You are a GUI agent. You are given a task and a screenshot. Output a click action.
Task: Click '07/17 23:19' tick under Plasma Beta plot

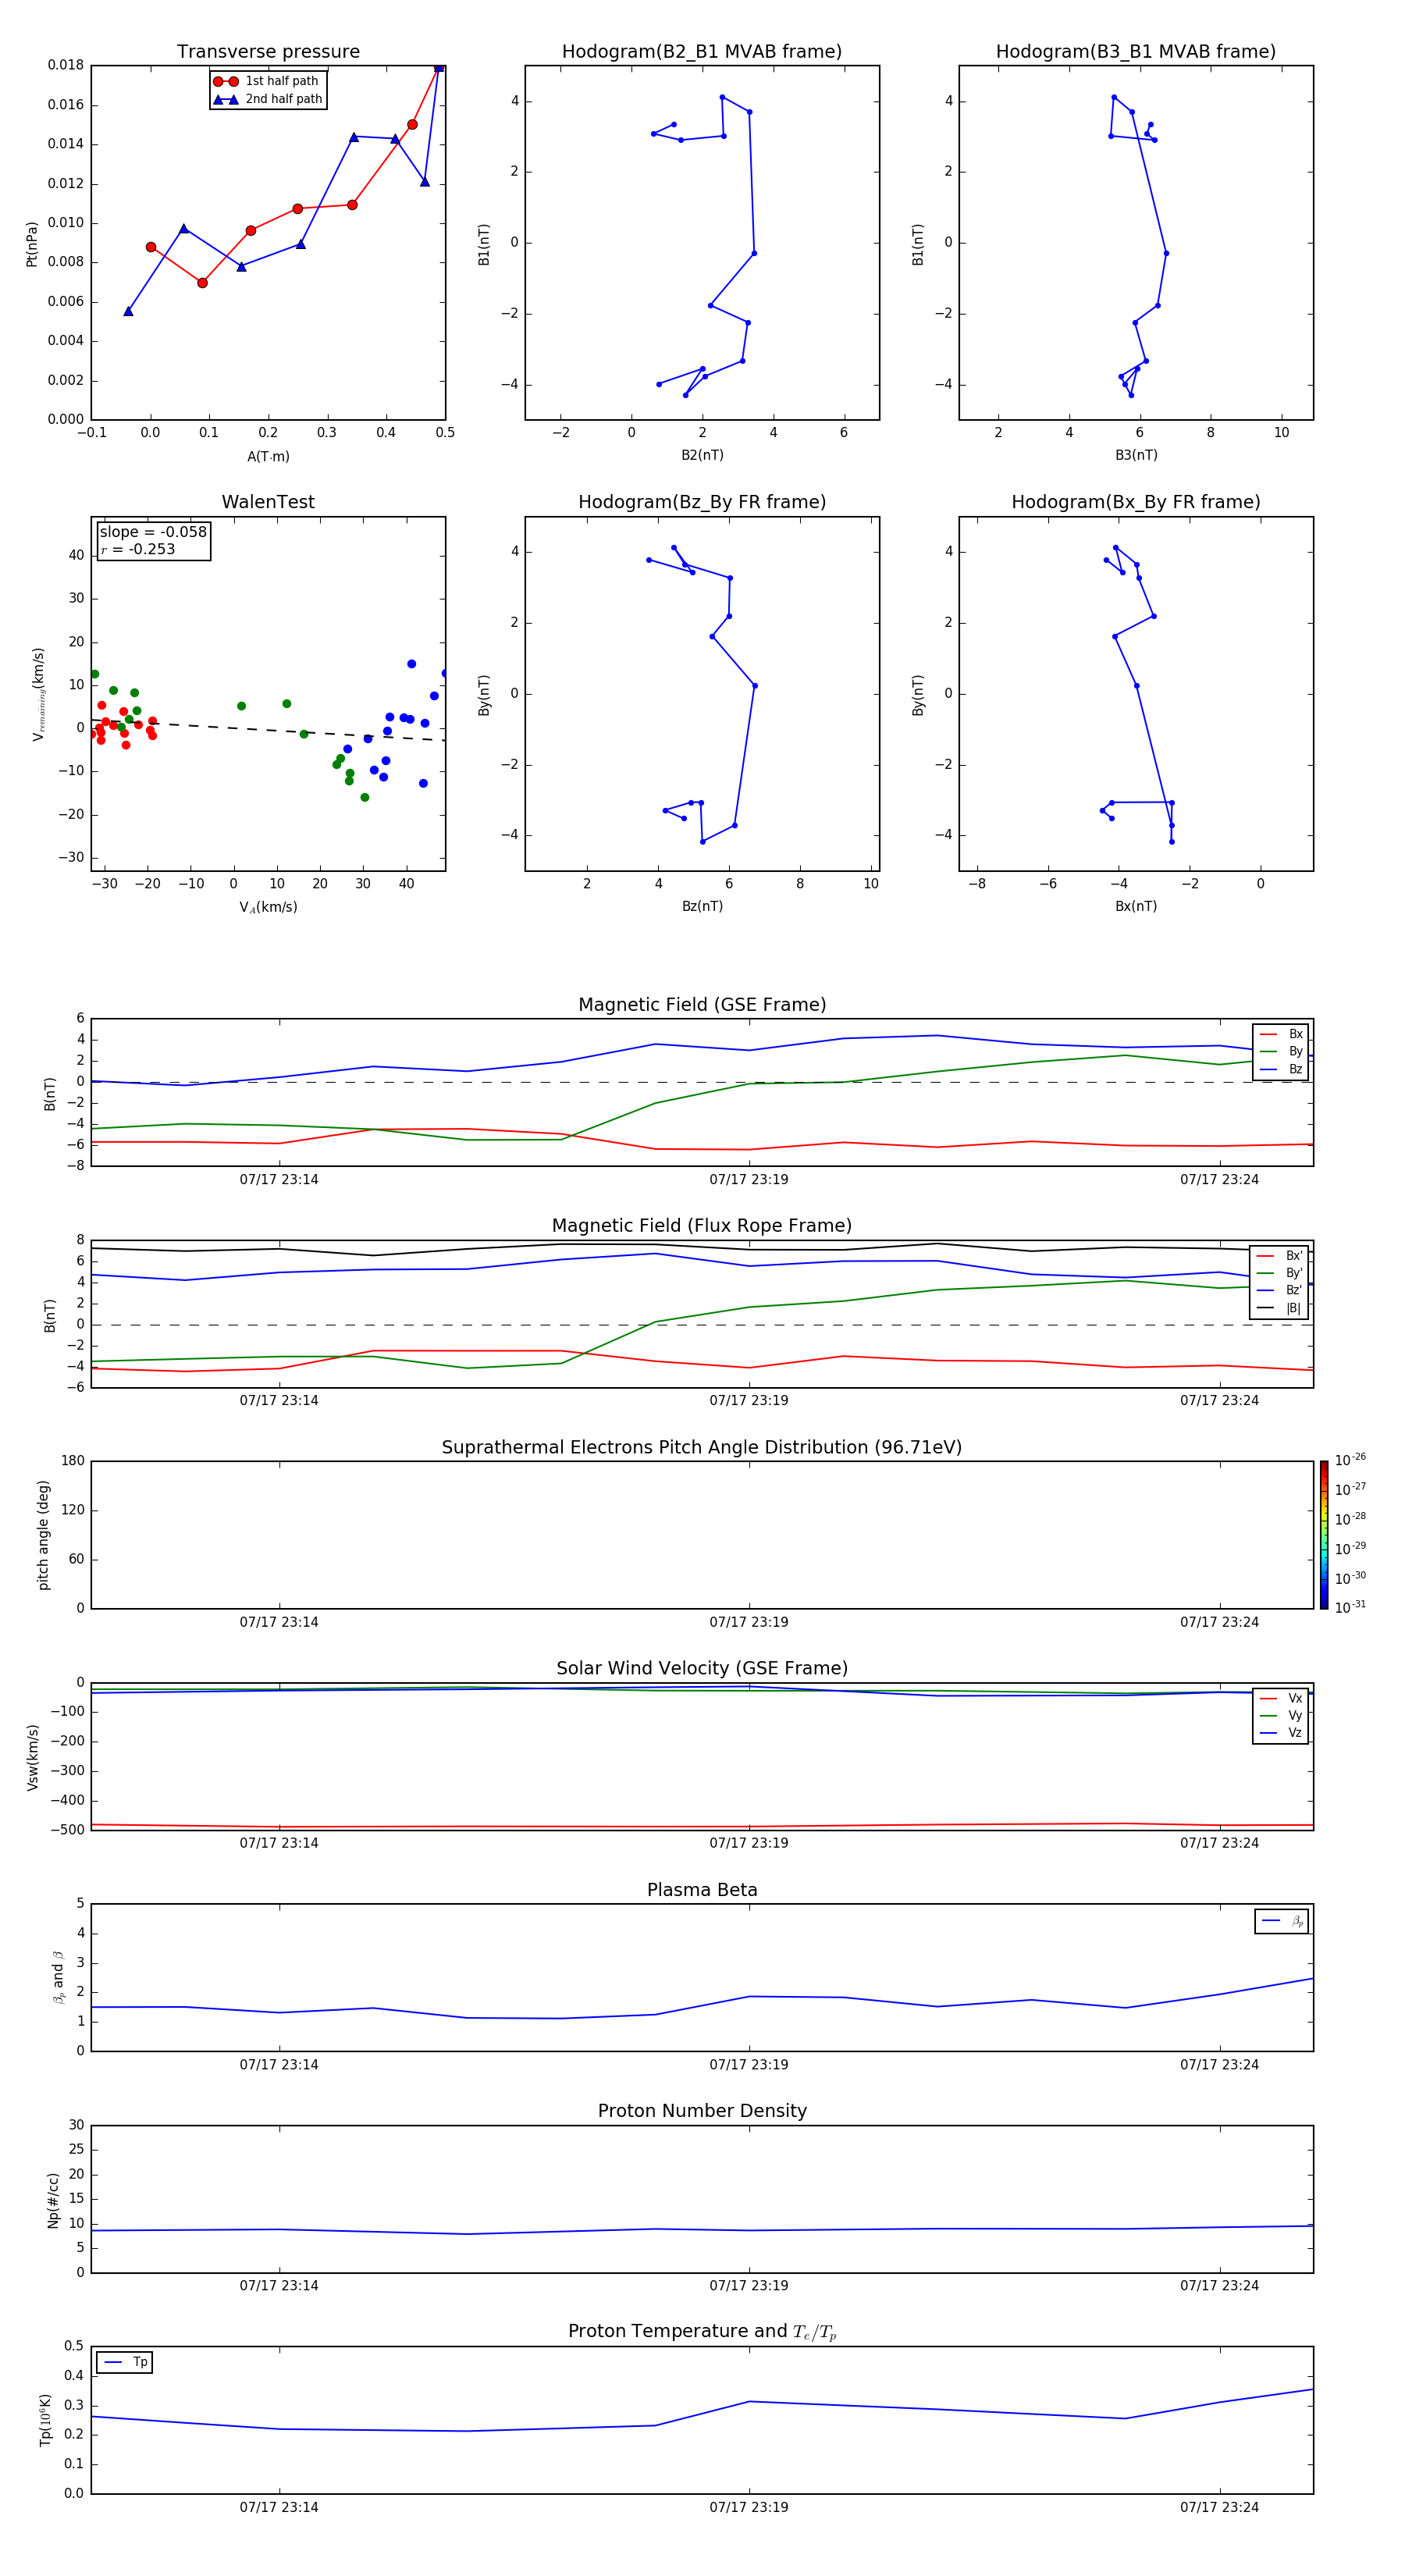click(x=749, y=2064)
